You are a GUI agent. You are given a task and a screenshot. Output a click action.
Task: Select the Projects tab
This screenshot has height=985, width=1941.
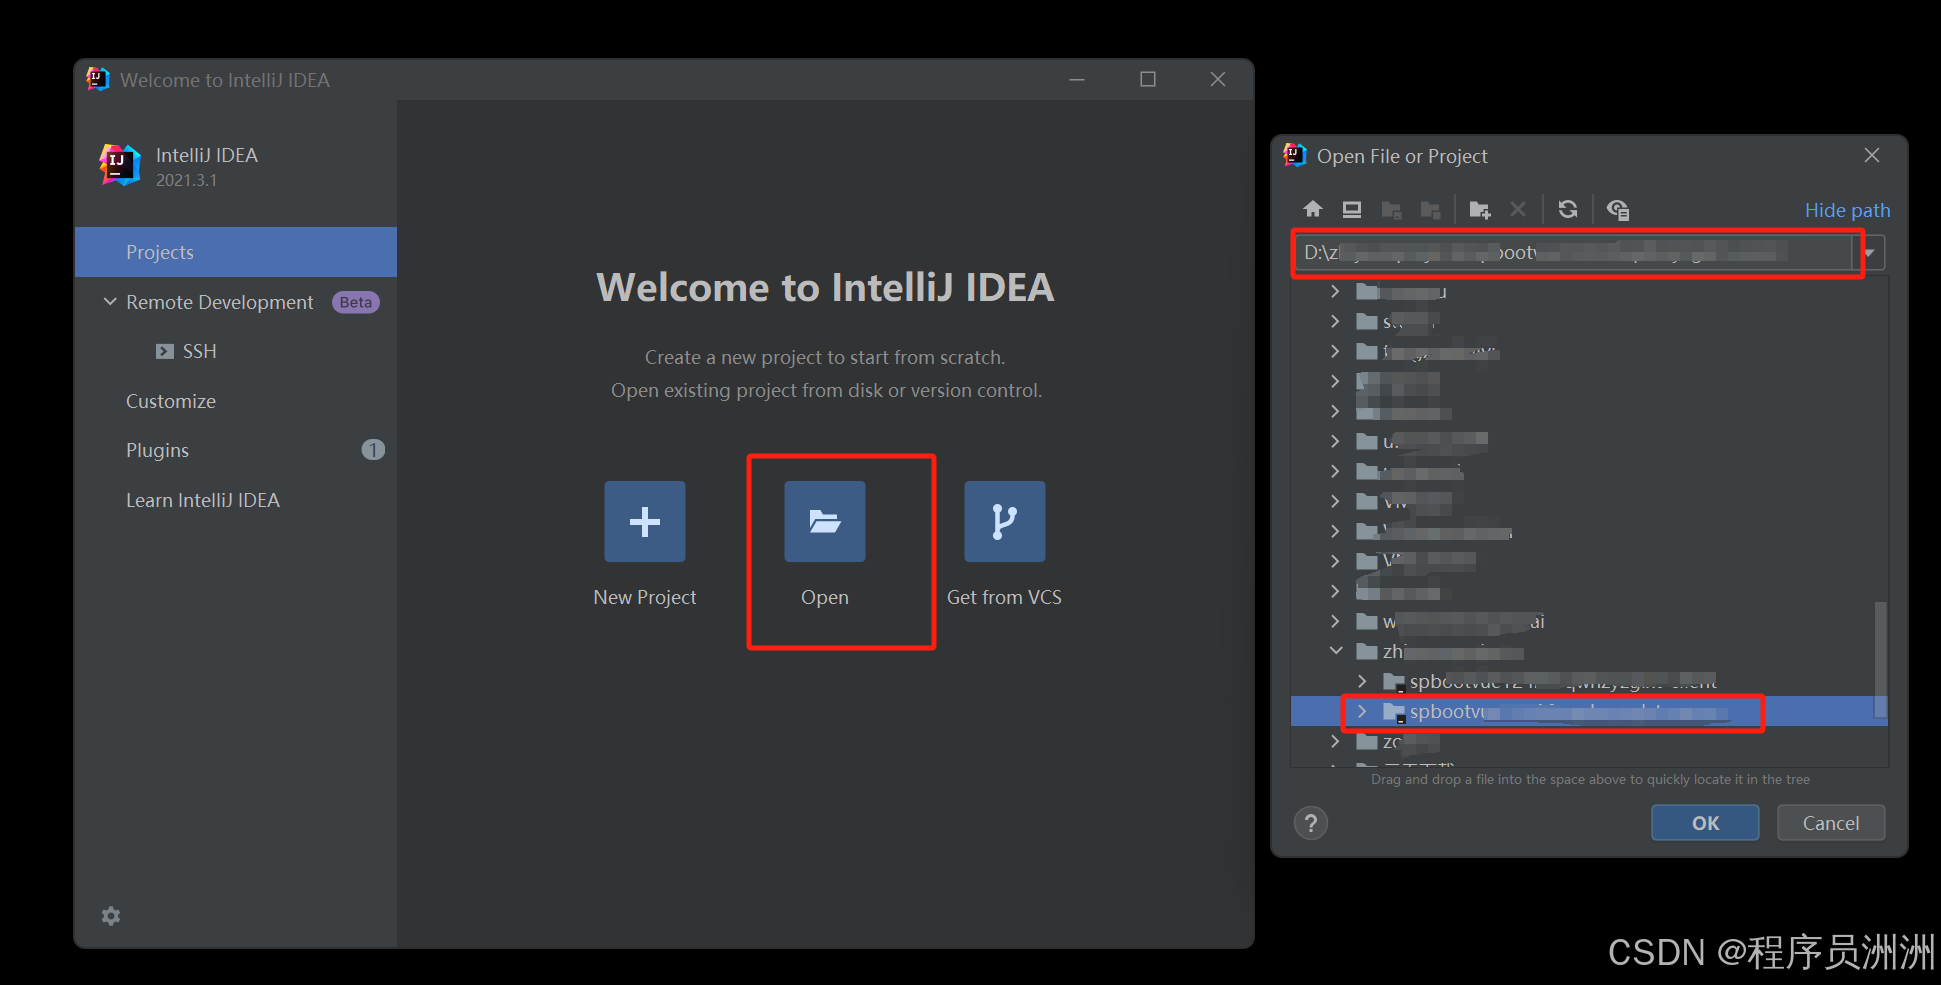[236, 252]
